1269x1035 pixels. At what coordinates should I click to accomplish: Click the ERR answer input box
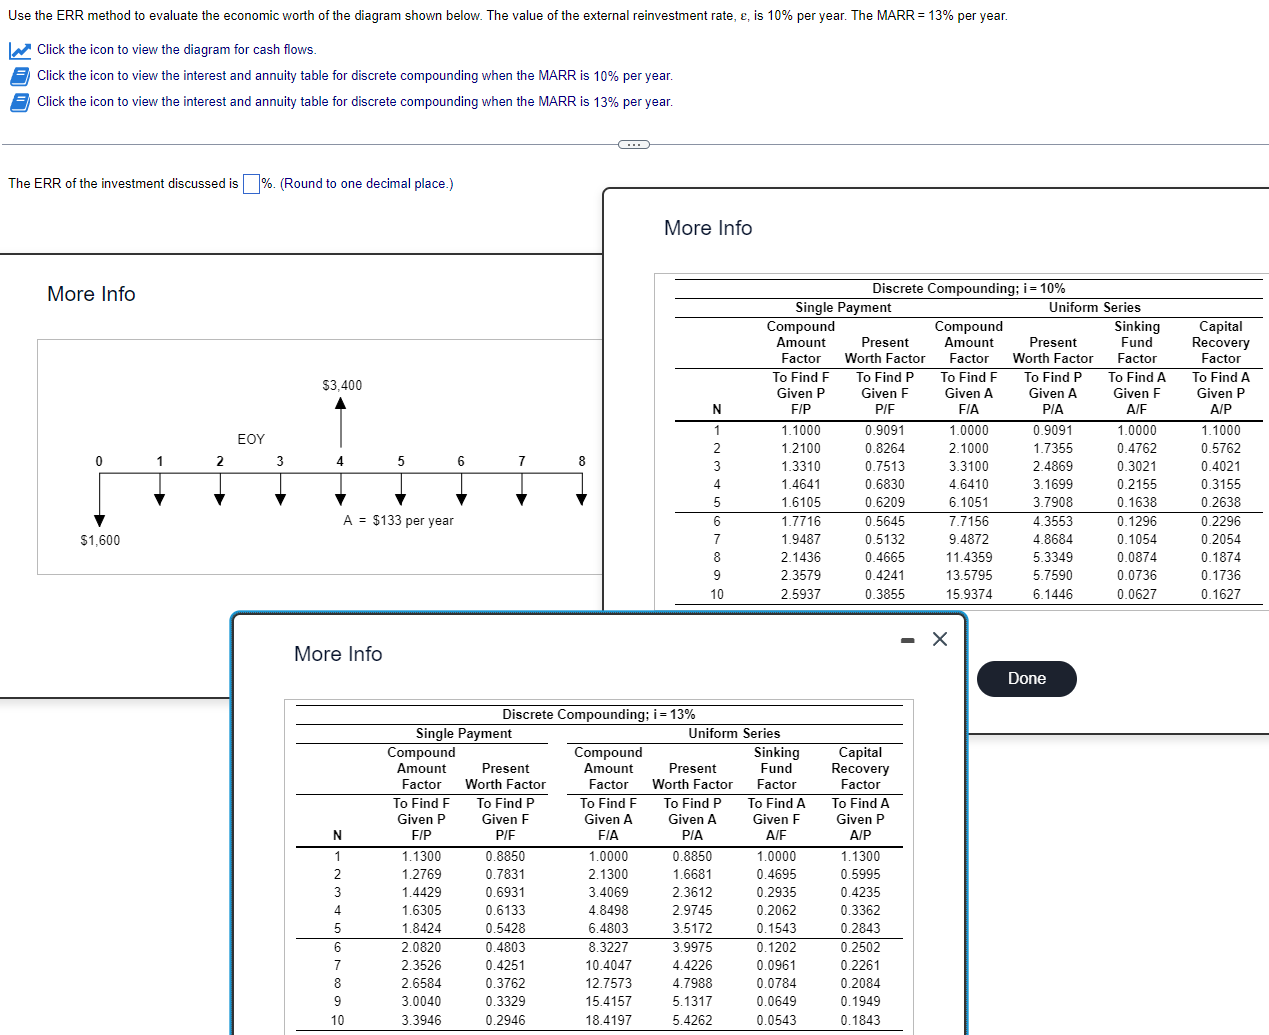249,183
